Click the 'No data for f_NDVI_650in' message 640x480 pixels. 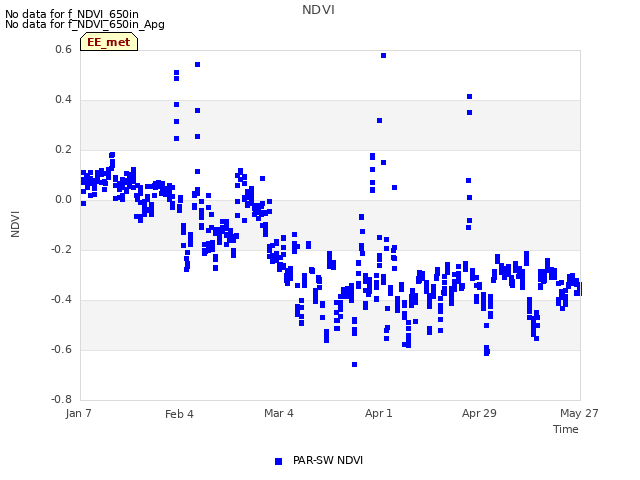pyautogui.click(x=72, y=14)
